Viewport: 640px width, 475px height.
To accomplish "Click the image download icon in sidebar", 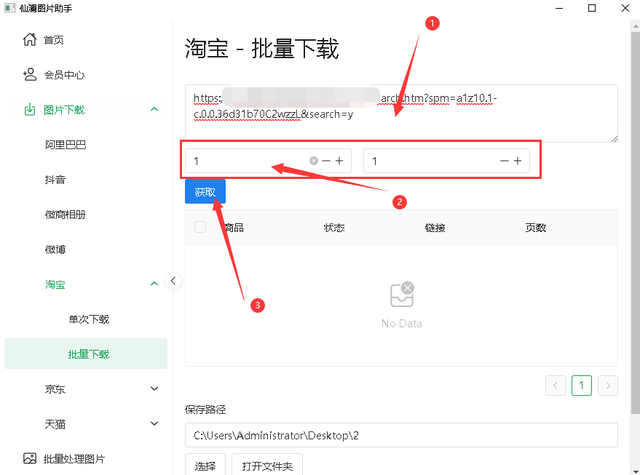I will (30, 109).
